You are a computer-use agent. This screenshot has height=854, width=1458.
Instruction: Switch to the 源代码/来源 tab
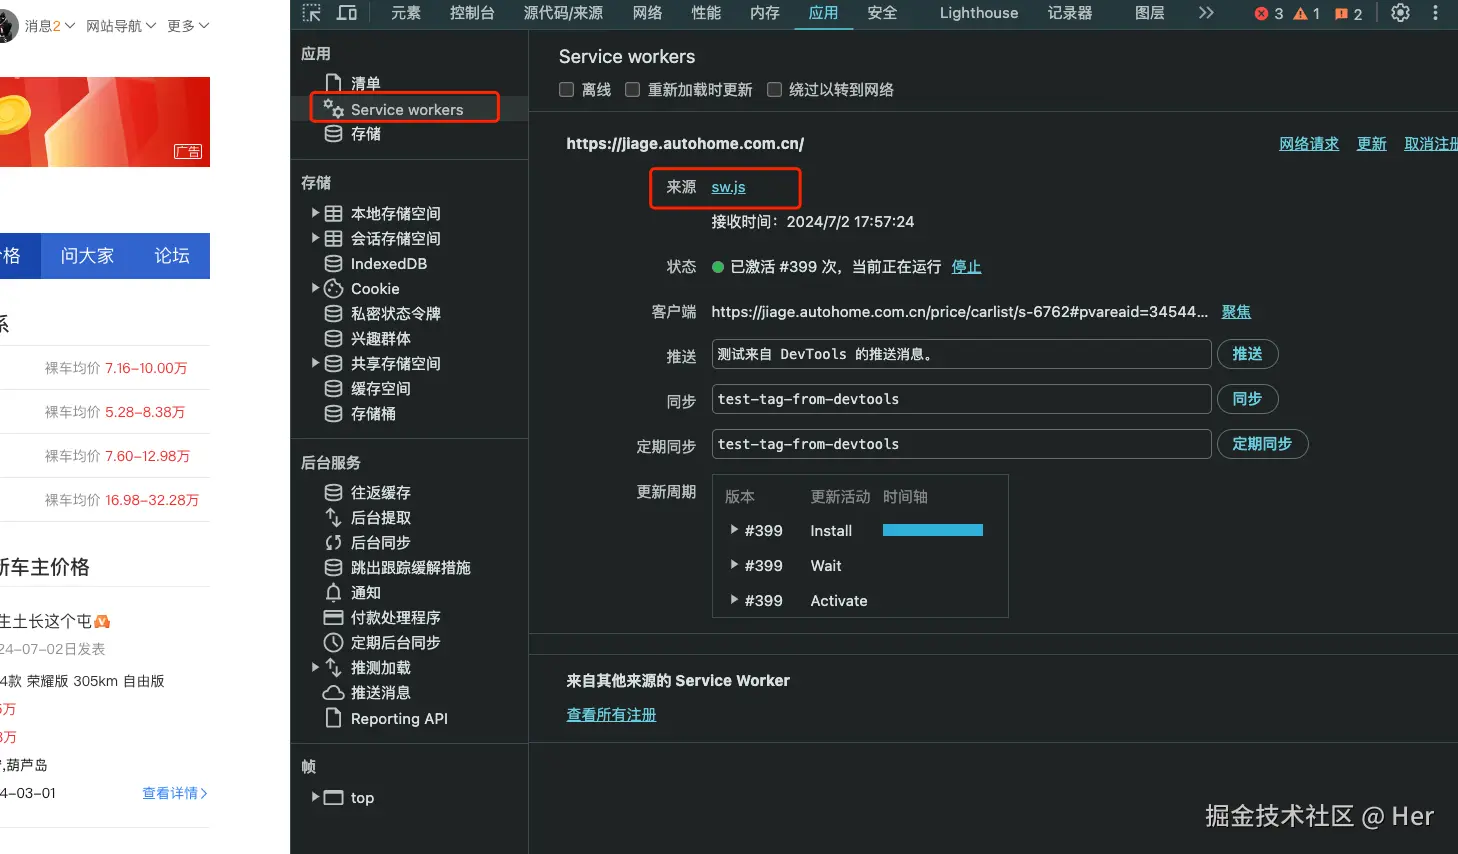click(563, 13)
